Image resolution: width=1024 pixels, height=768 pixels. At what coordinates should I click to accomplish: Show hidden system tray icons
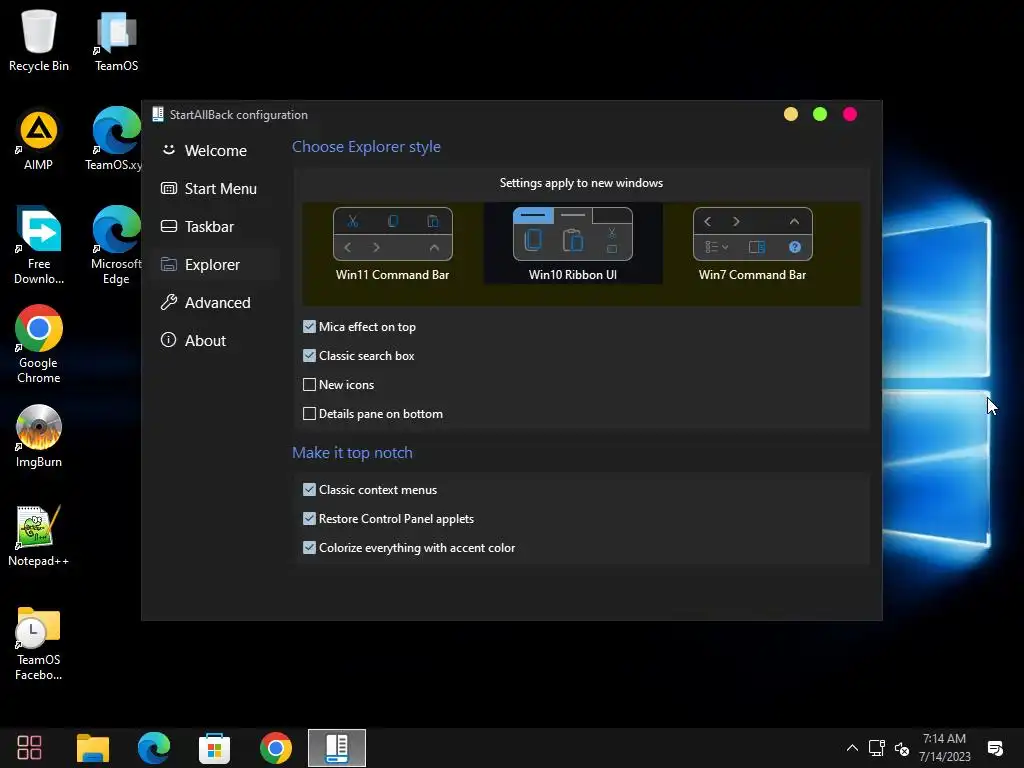click(852, 748)
